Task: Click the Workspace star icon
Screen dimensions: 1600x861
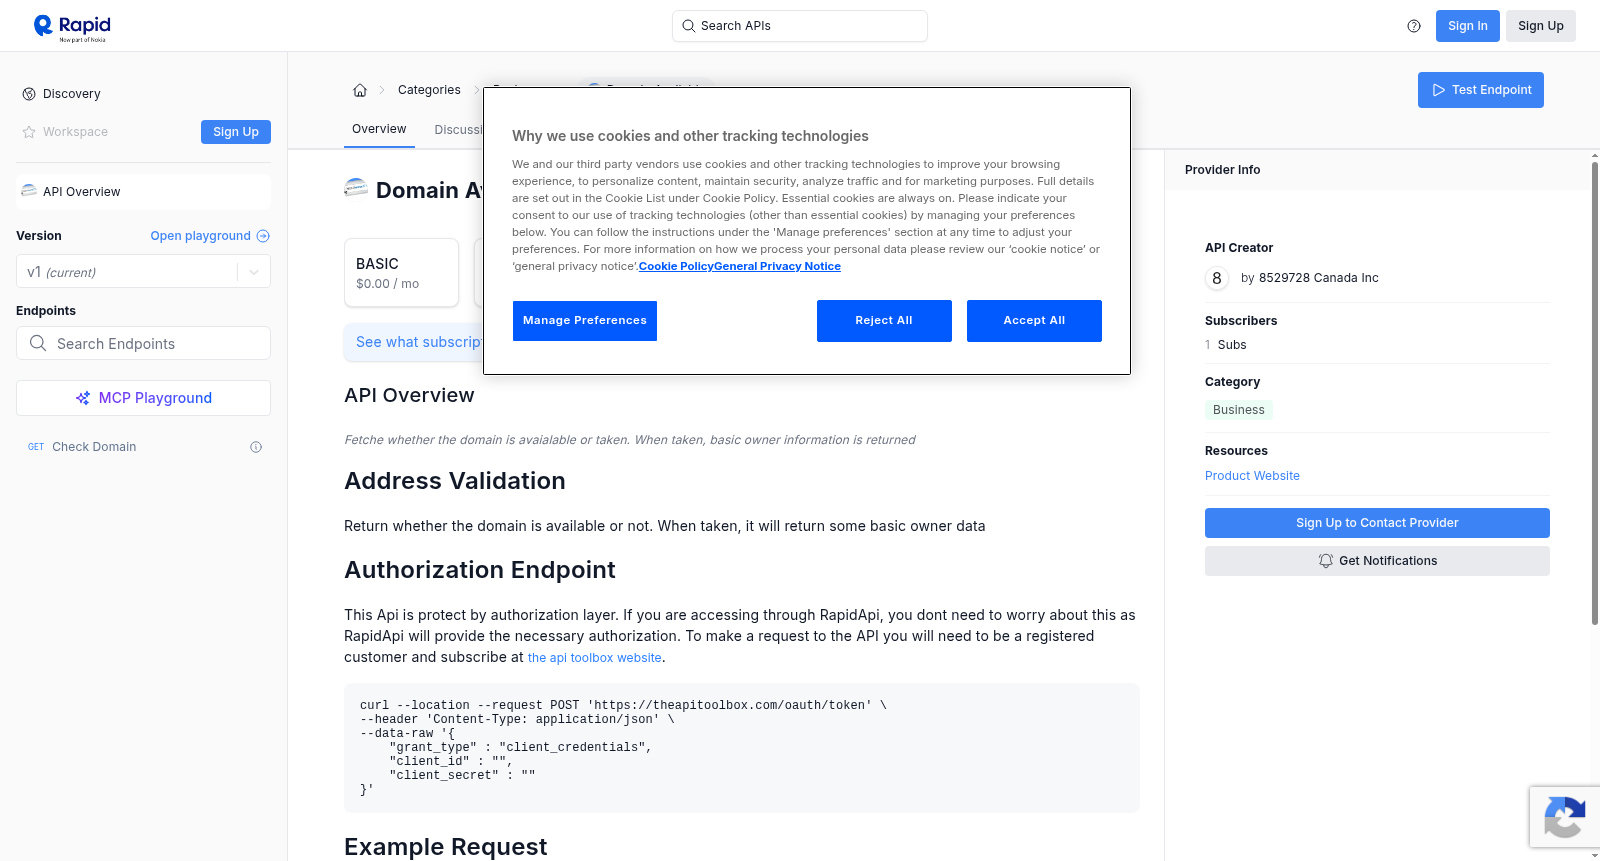Action: [29, 132]
